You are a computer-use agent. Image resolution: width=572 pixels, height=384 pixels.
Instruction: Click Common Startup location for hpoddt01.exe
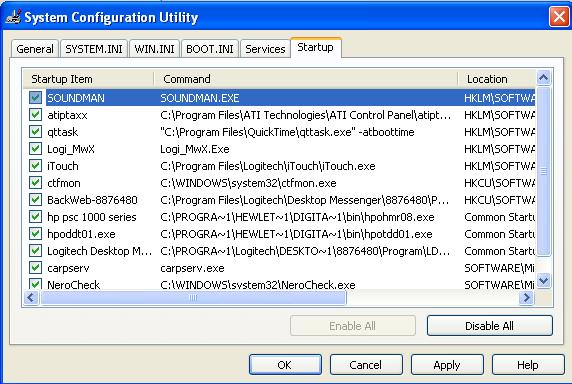pos(499,234)
